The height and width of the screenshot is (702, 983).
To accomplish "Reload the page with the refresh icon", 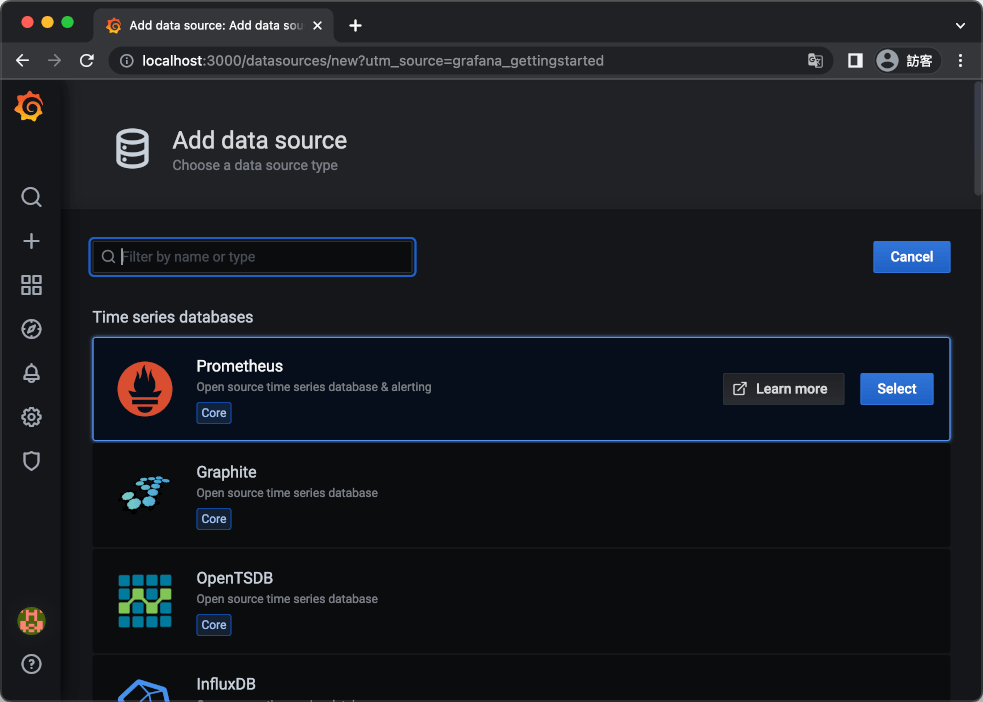I will 87,61.
